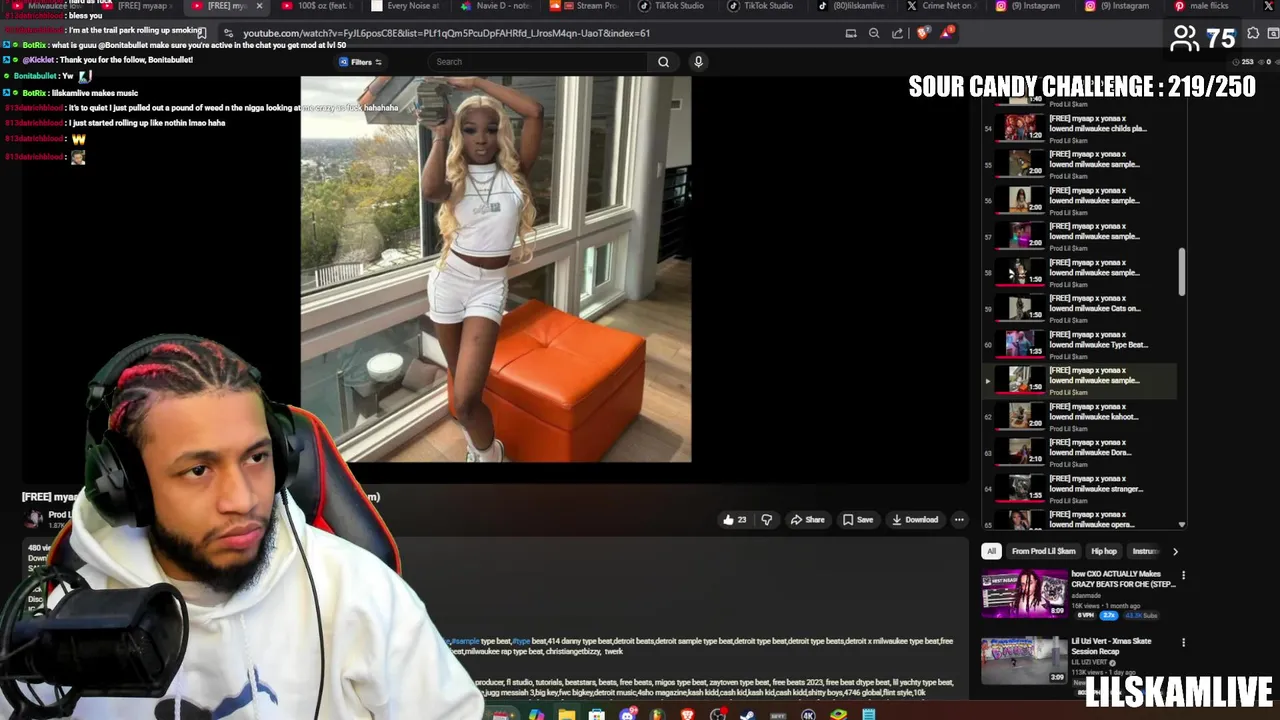This screenshot has width=1280, height=720.
Task: Open Copilot from taskbar
Action: pos(536,714)
